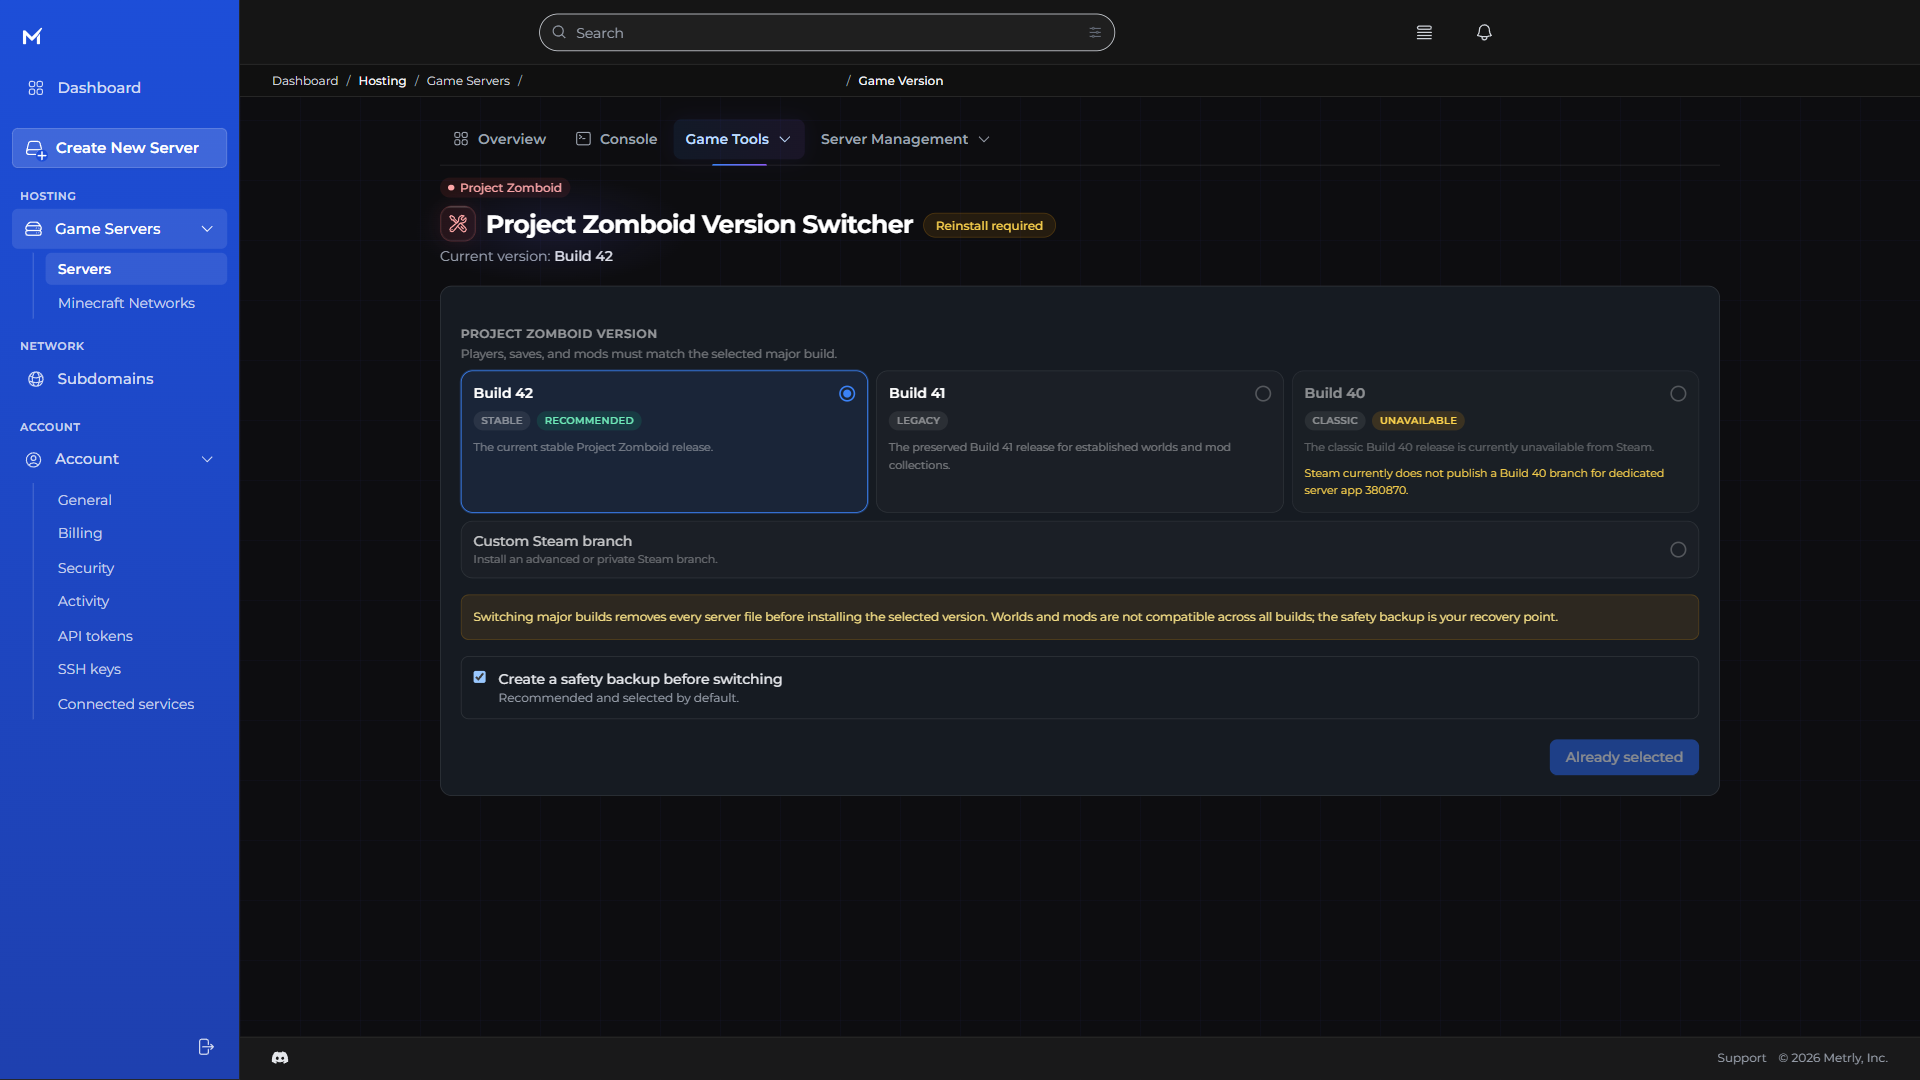
Task: Open search filter options icon
Action: [x=1095, y=32]
